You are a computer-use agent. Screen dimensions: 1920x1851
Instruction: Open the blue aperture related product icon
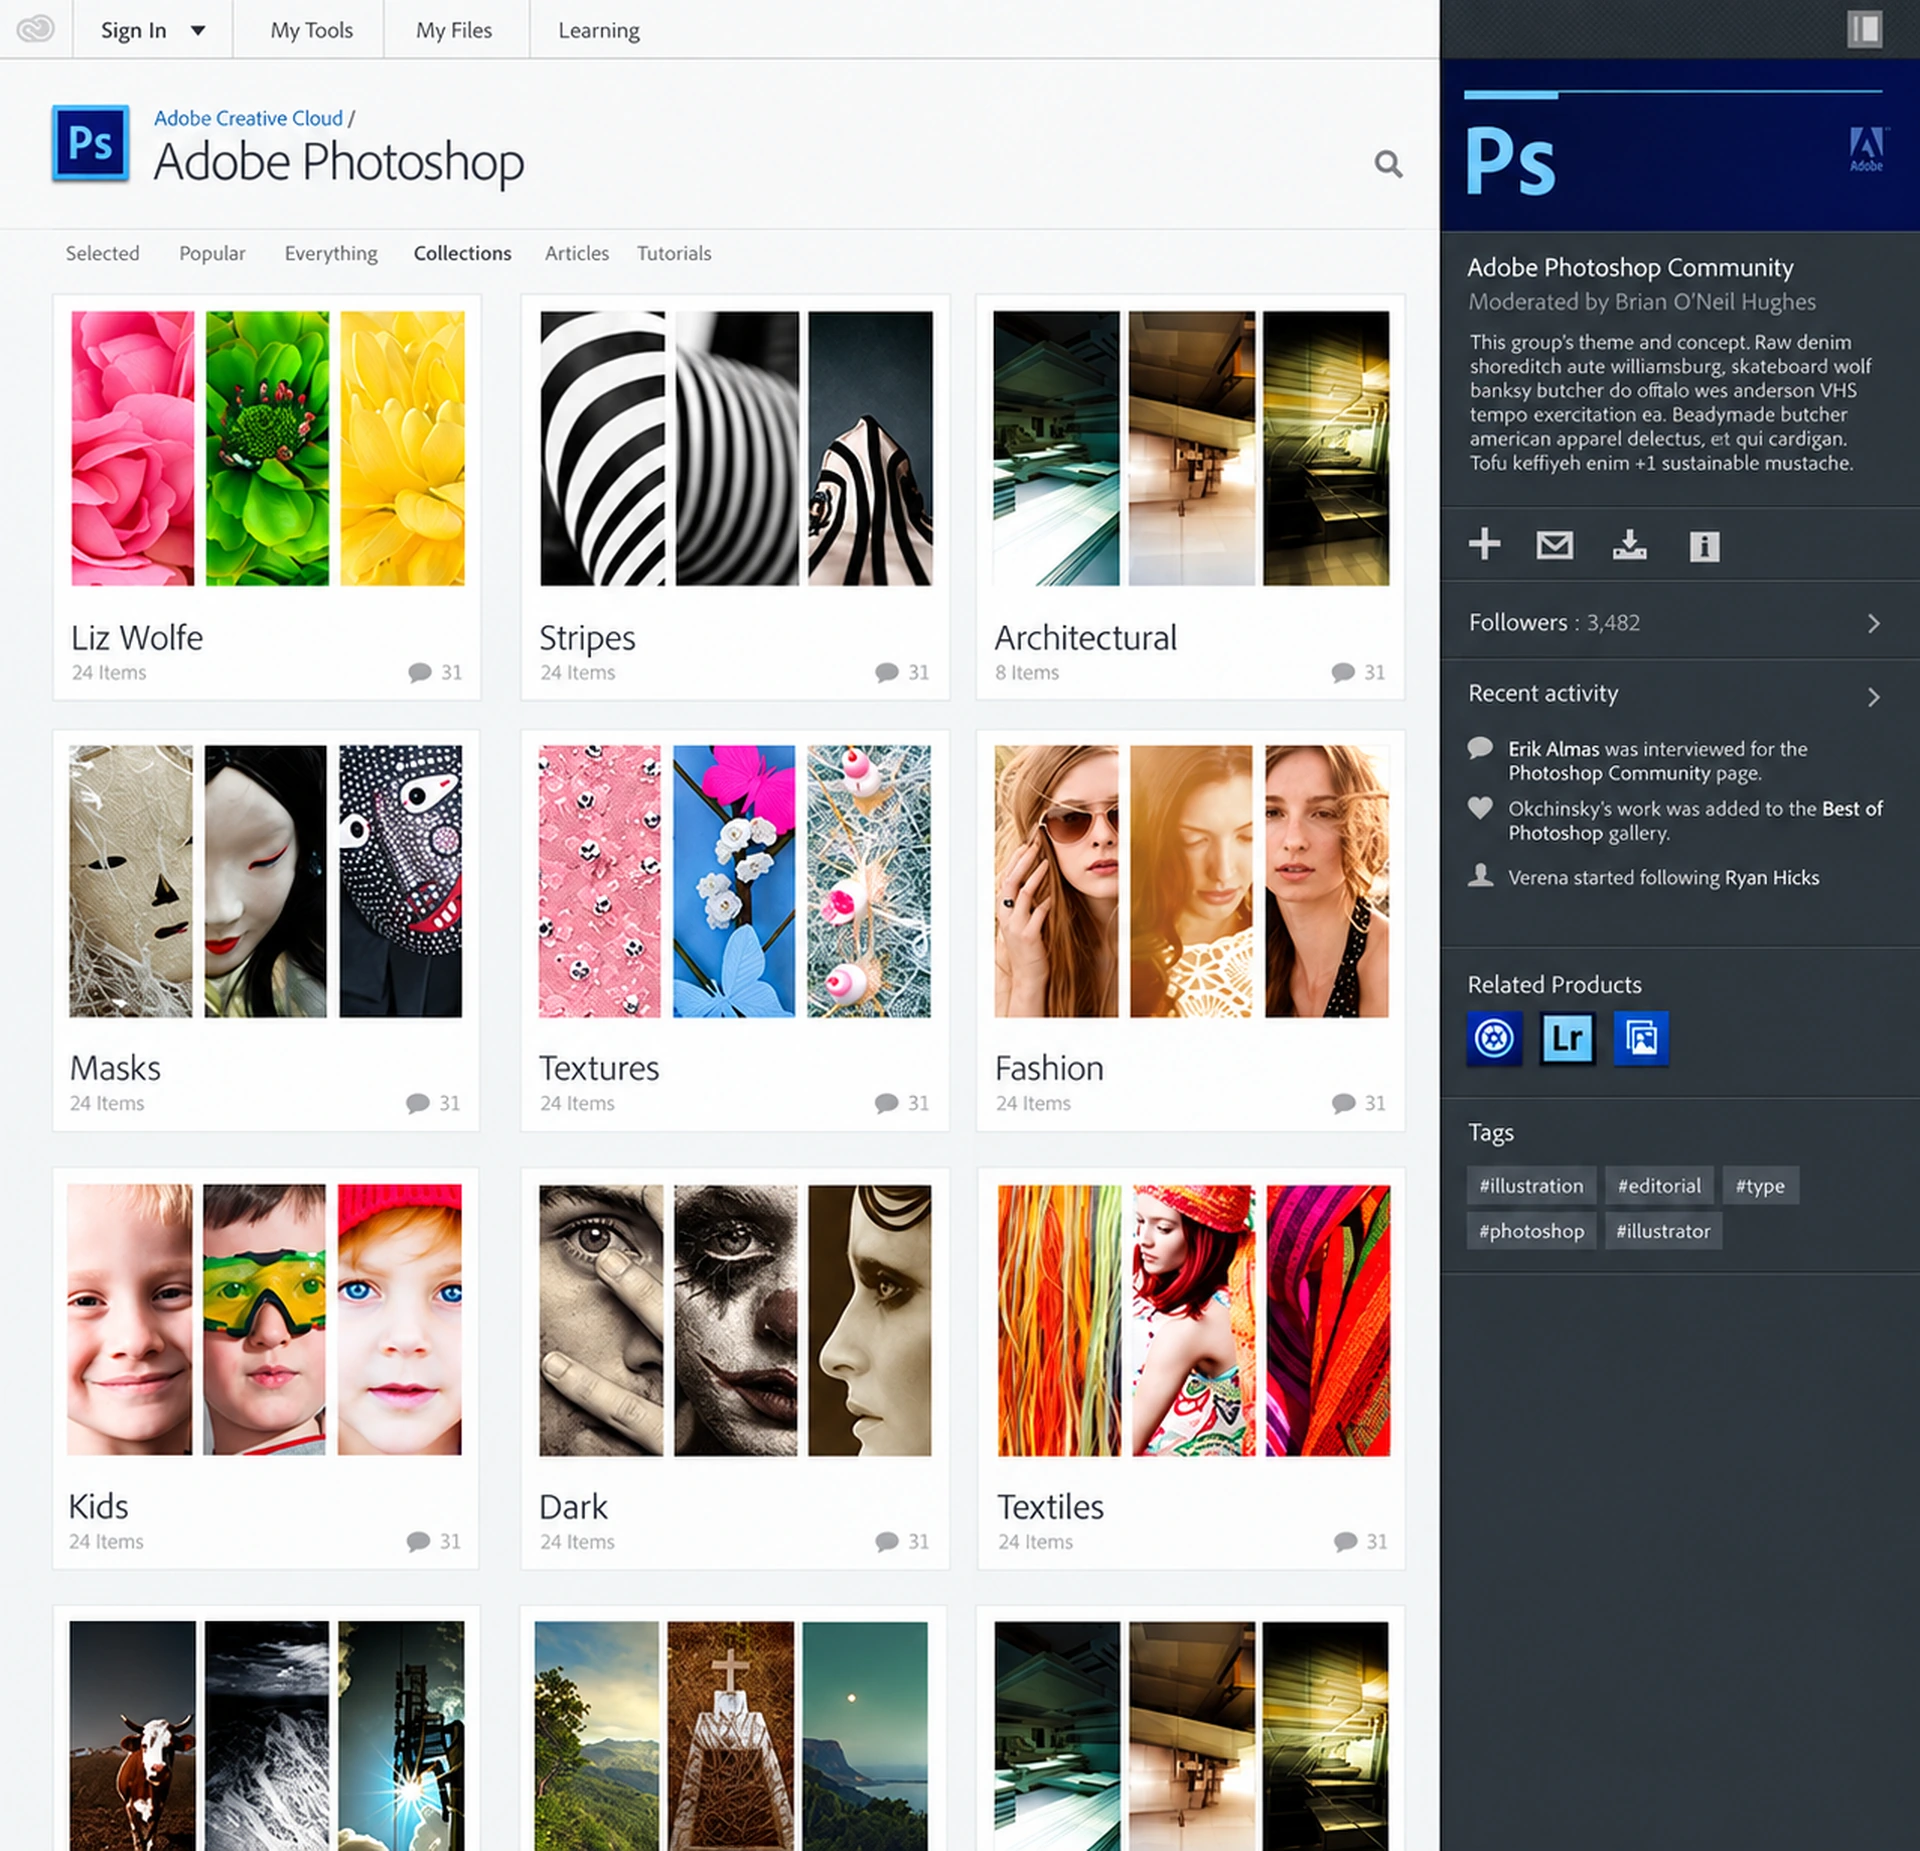tap(1494, 1038)
